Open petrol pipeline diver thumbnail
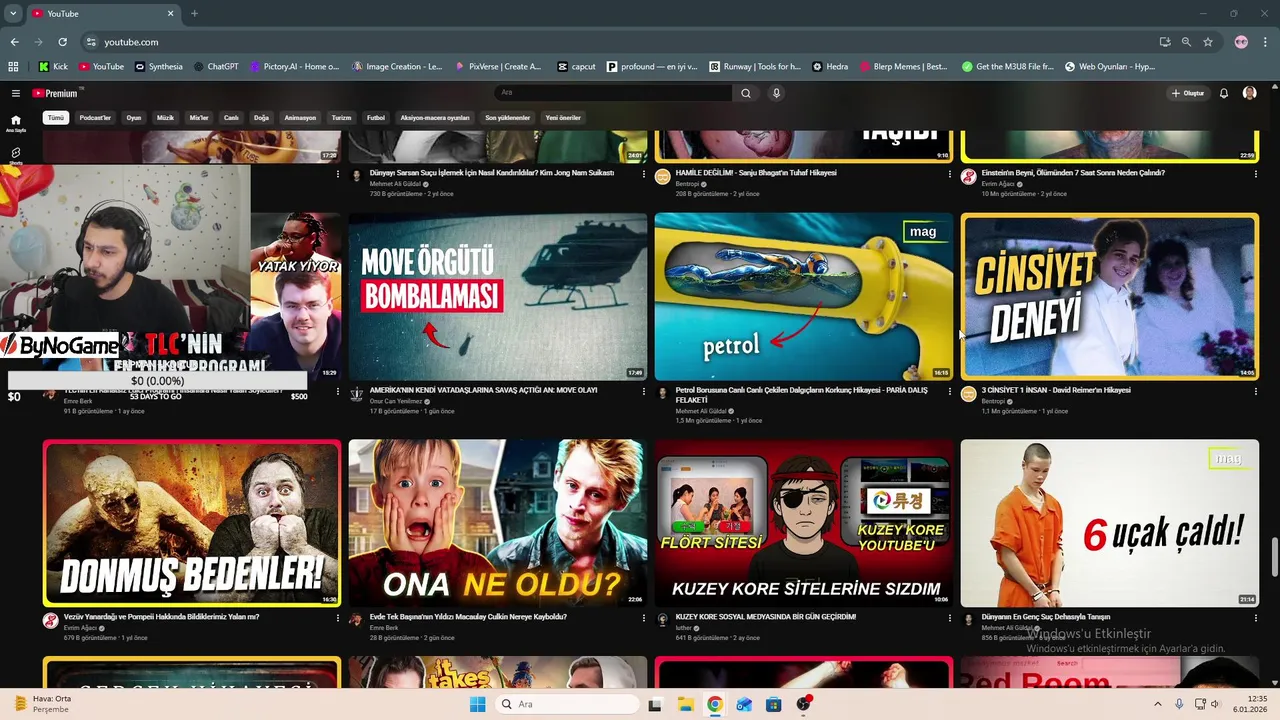1280x720 pixels. pos(804,296)
